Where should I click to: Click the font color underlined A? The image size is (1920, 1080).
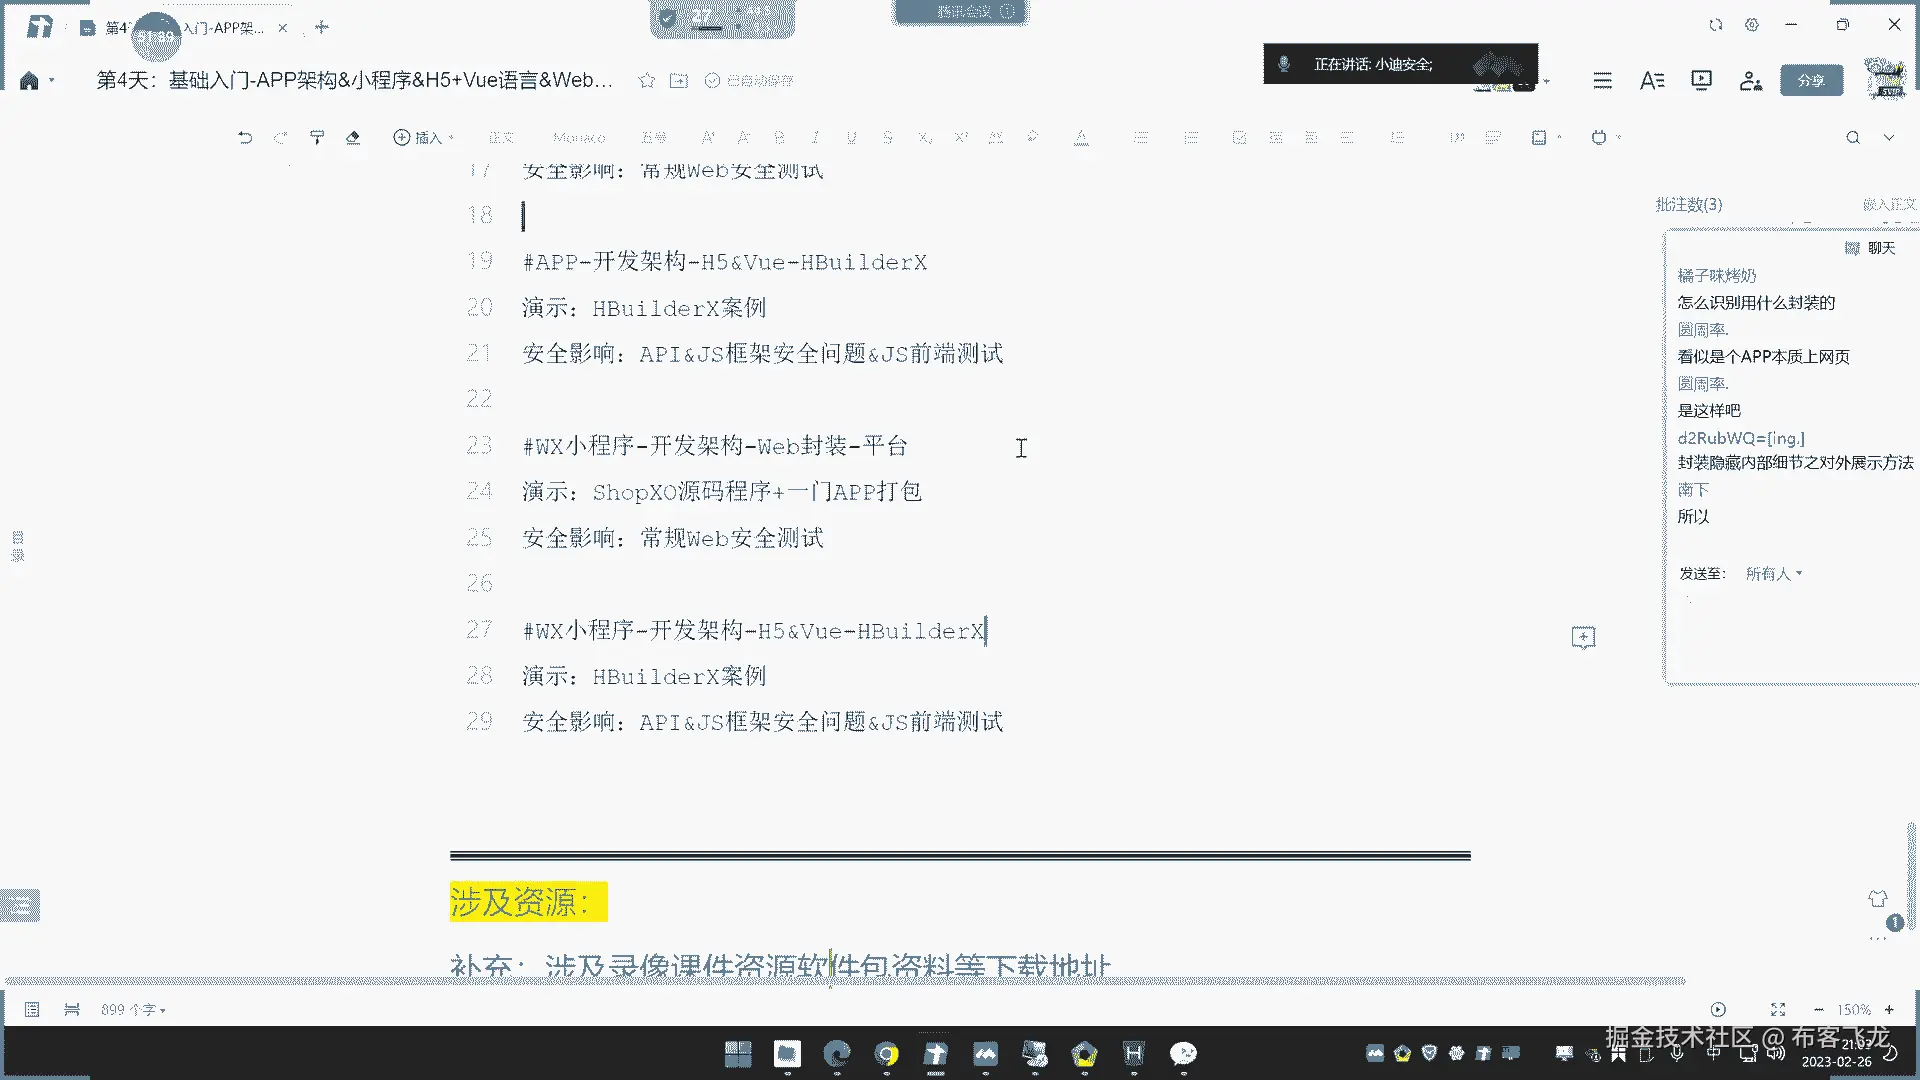pos(1081,138)
